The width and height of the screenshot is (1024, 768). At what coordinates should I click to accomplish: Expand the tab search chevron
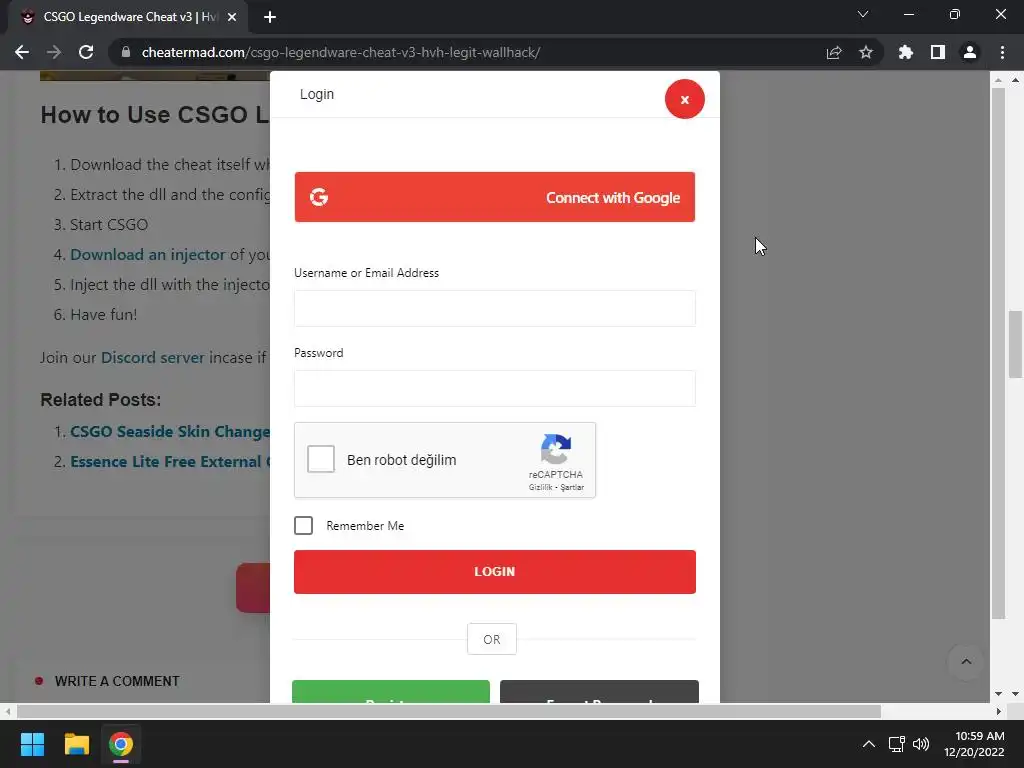tap(863, 14)
